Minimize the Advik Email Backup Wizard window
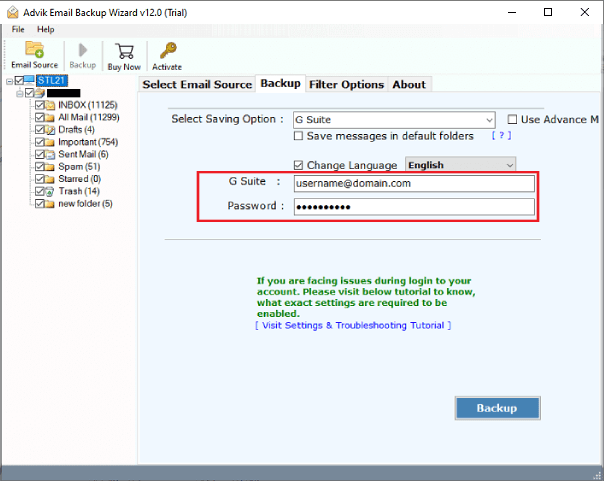Image resolution: width=604 pixels, height=481 pixels. coord(512,12)
